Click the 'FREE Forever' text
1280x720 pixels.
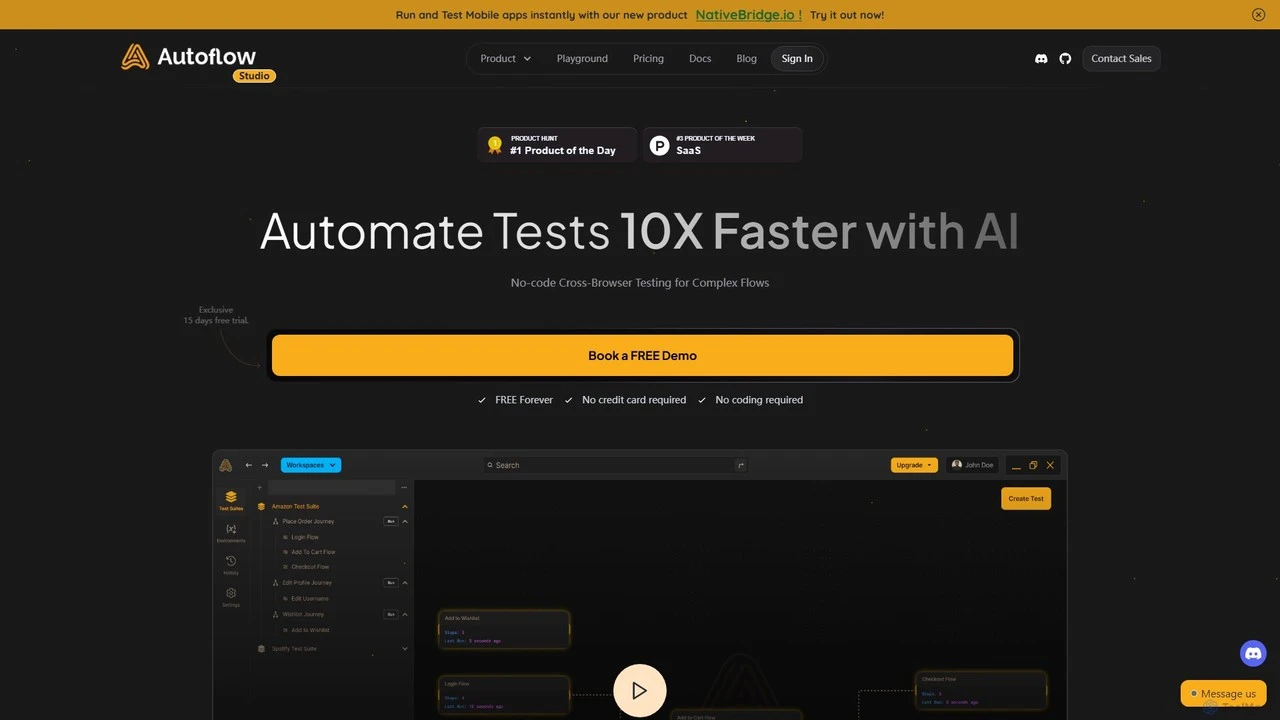(524, 400)
